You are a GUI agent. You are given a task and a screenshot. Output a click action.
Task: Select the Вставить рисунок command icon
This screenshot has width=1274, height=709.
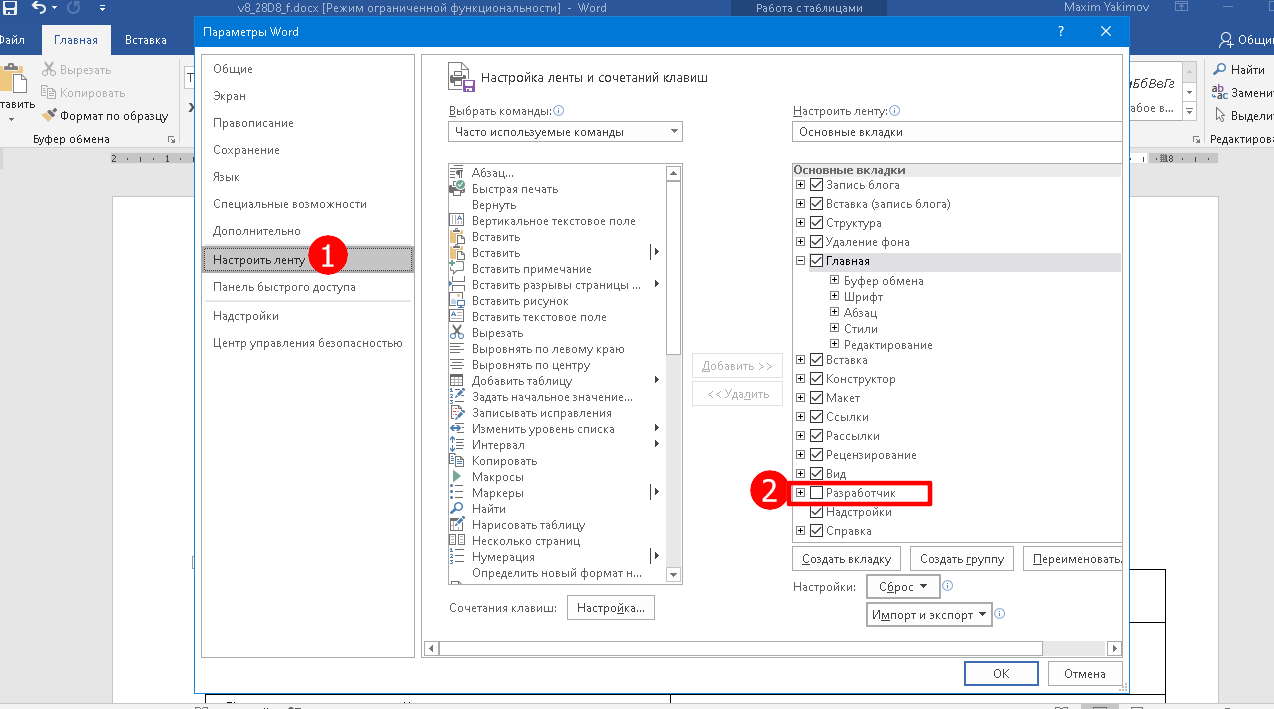pos(457,301)
